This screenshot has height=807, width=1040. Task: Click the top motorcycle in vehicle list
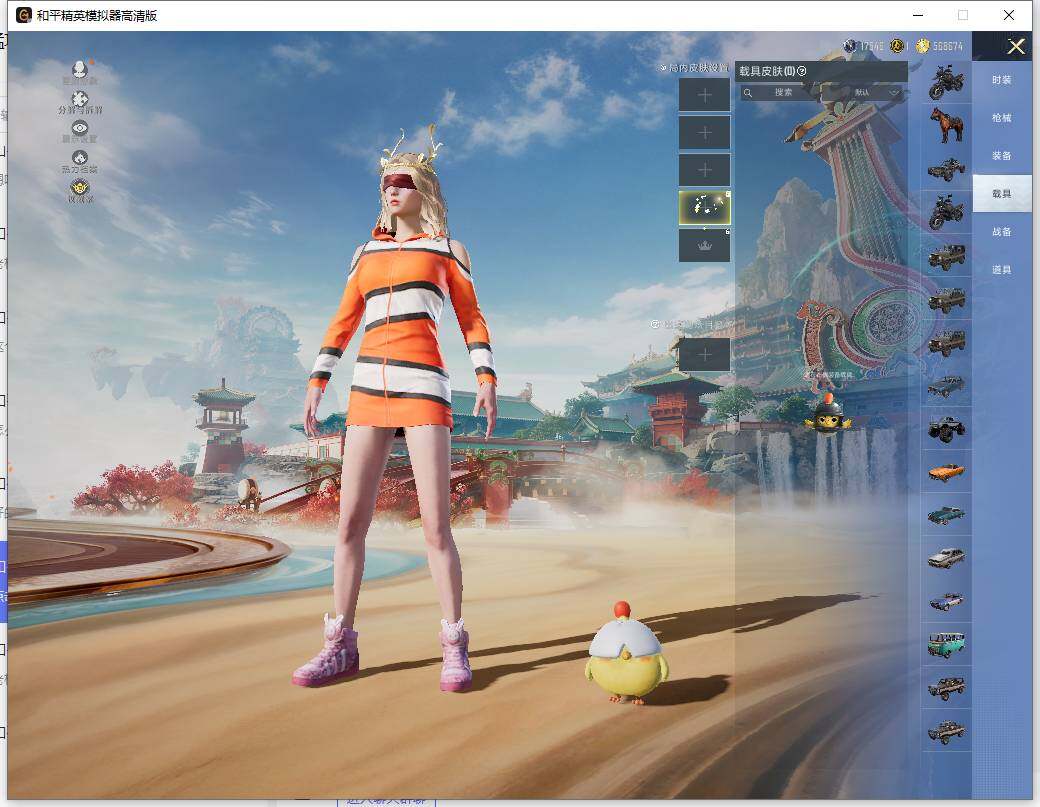pos(945,82)
